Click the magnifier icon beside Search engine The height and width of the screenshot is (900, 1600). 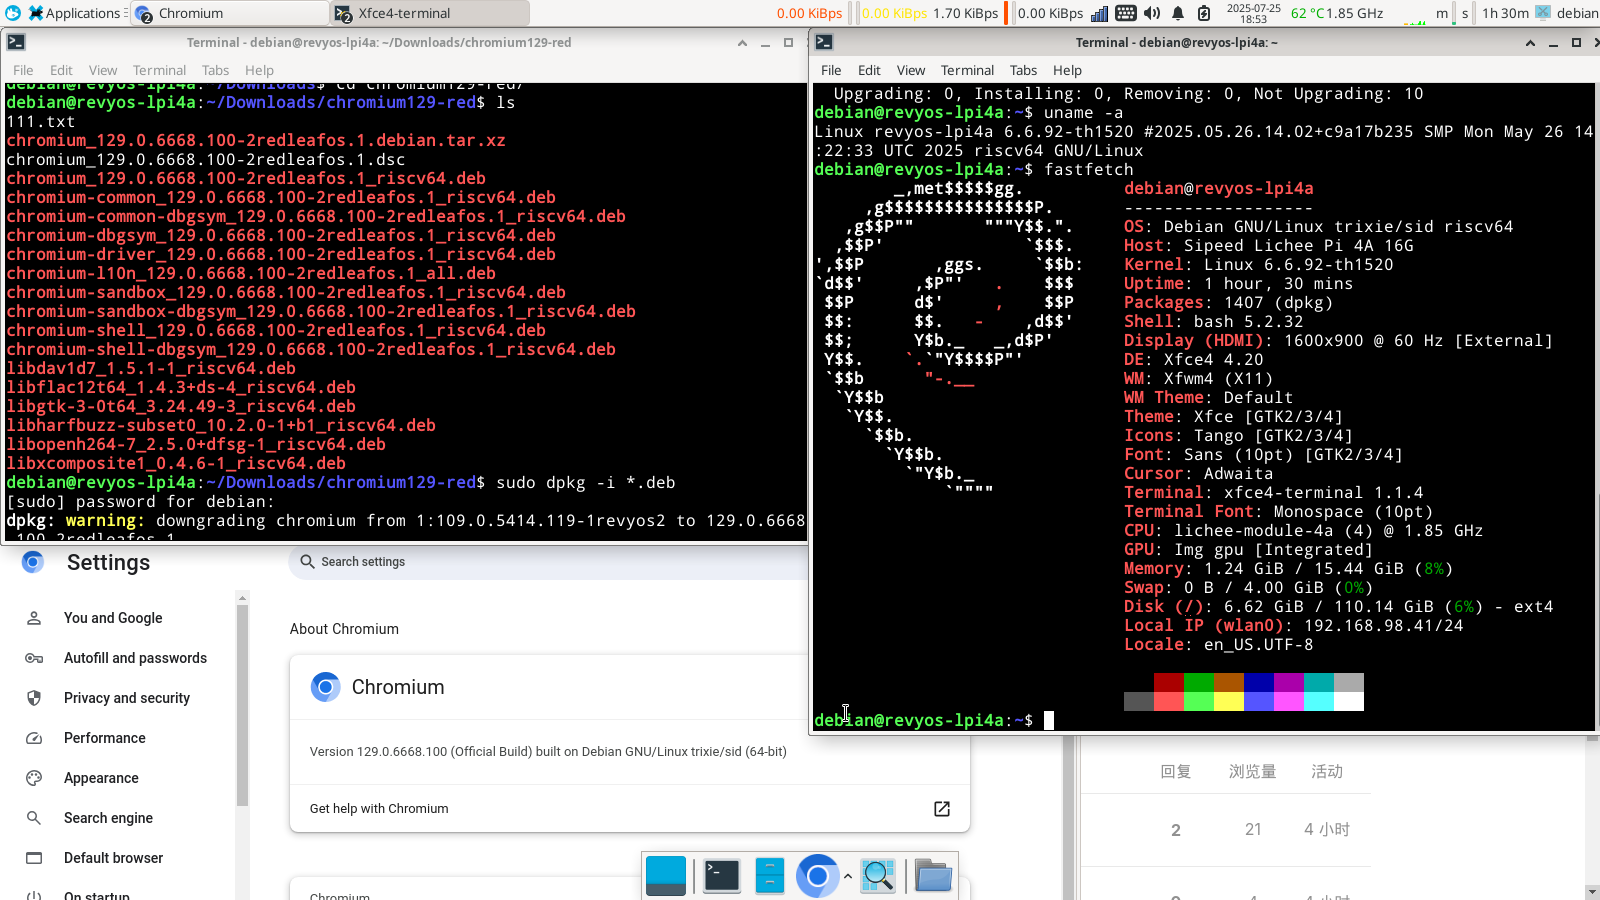tap(34, 818)
